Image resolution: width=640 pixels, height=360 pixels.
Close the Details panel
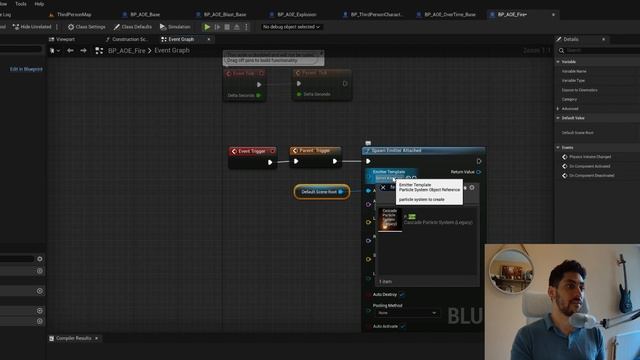click(x=604, y=40)
